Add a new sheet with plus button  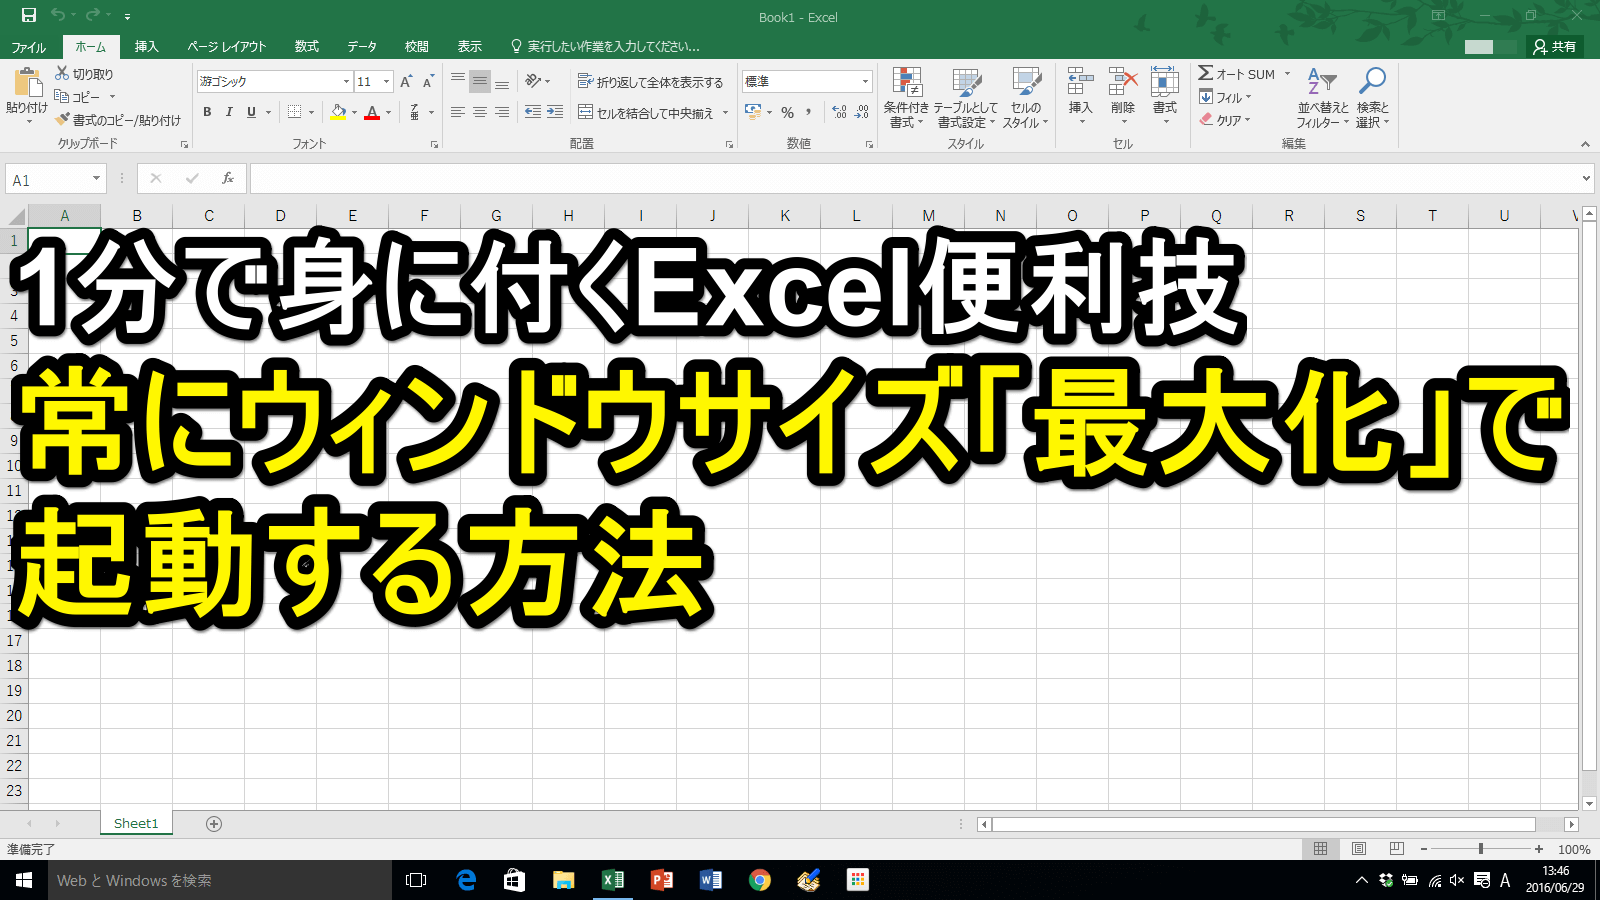click(x=214, y=824)
